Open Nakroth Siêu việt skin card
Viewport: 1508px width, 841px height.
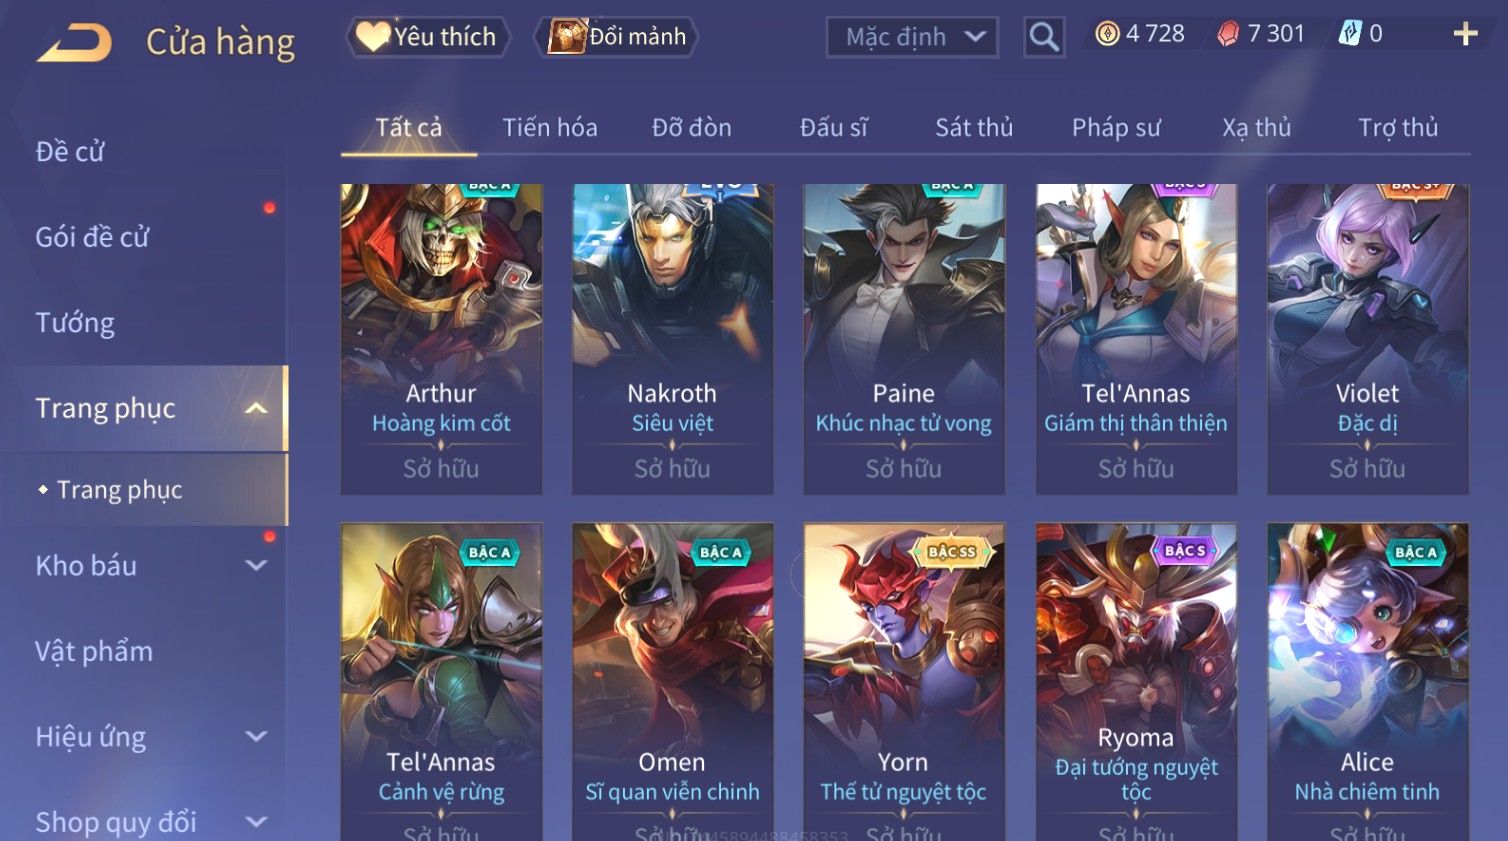[672, 339]
